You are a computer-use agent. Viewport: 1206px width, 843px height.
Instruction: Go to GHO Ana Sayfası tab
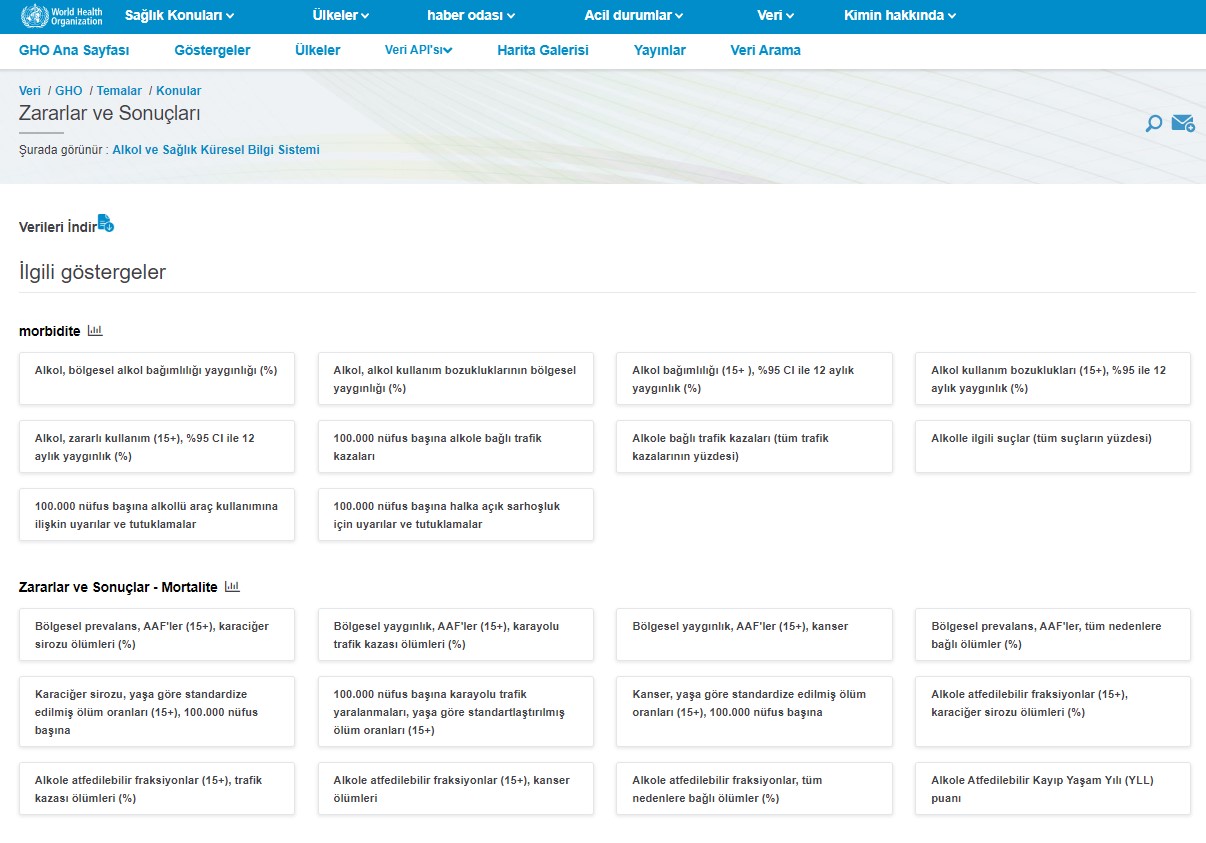pyautogui.click(x=74, y=50)
